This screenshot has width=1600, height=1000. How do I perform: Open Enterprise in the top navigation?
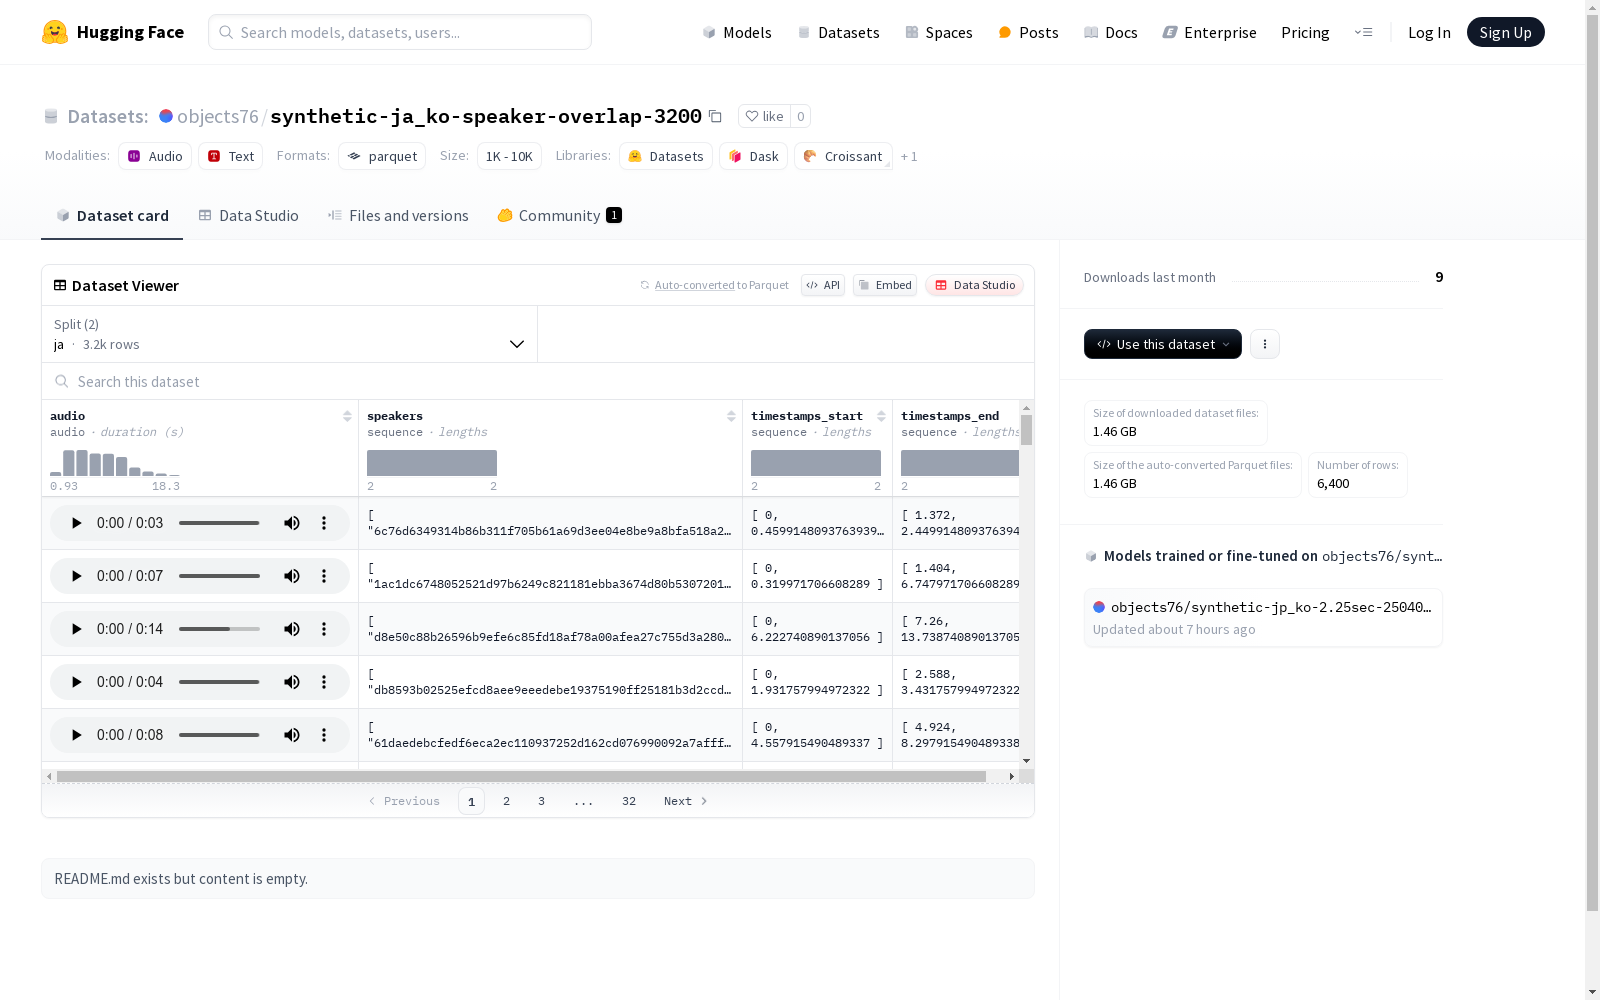(x=1209, y=32)
